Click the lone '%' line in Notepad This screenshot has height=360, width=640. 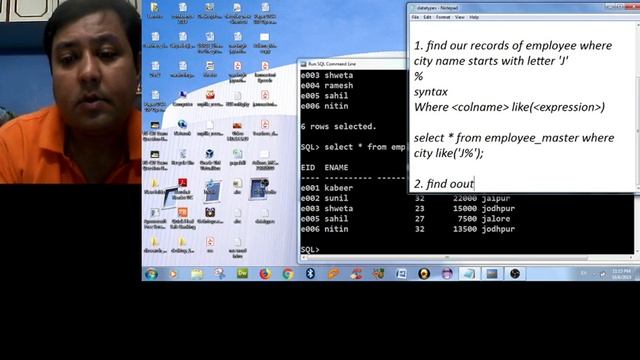(418, 76)
